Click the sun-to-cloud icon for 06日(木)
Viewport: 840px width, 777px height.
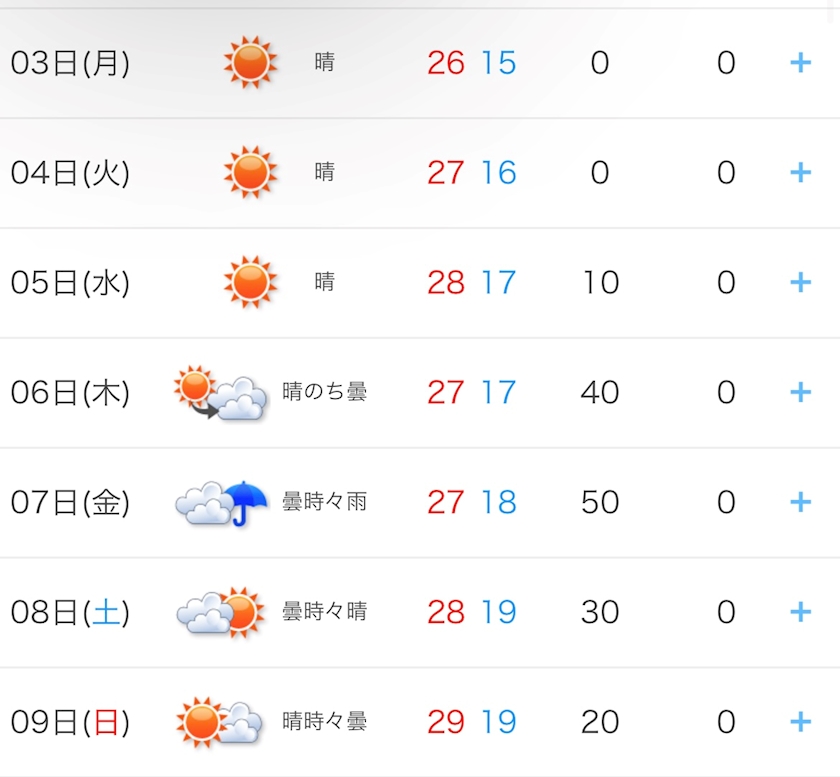coord(220,392)
